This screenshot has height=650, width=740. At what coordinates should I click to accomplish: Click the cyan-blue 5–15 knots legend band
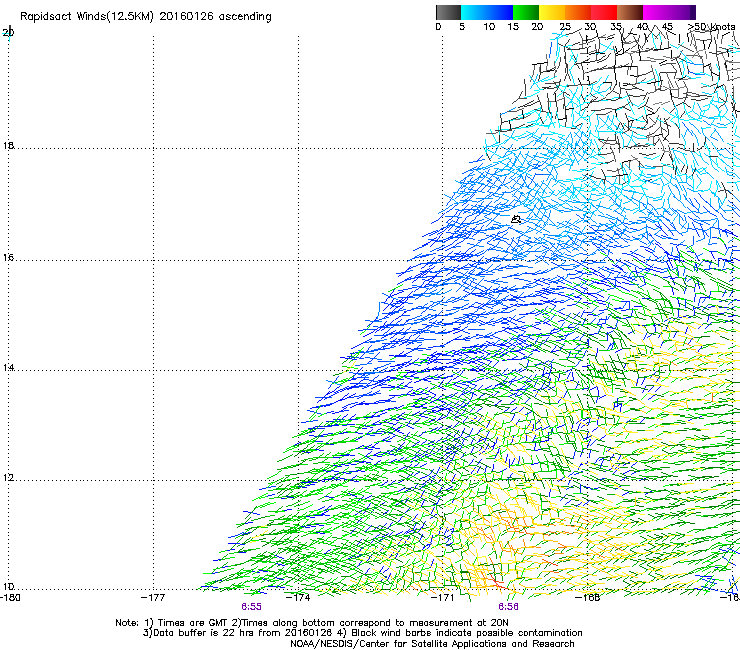(x=487, y=12)
